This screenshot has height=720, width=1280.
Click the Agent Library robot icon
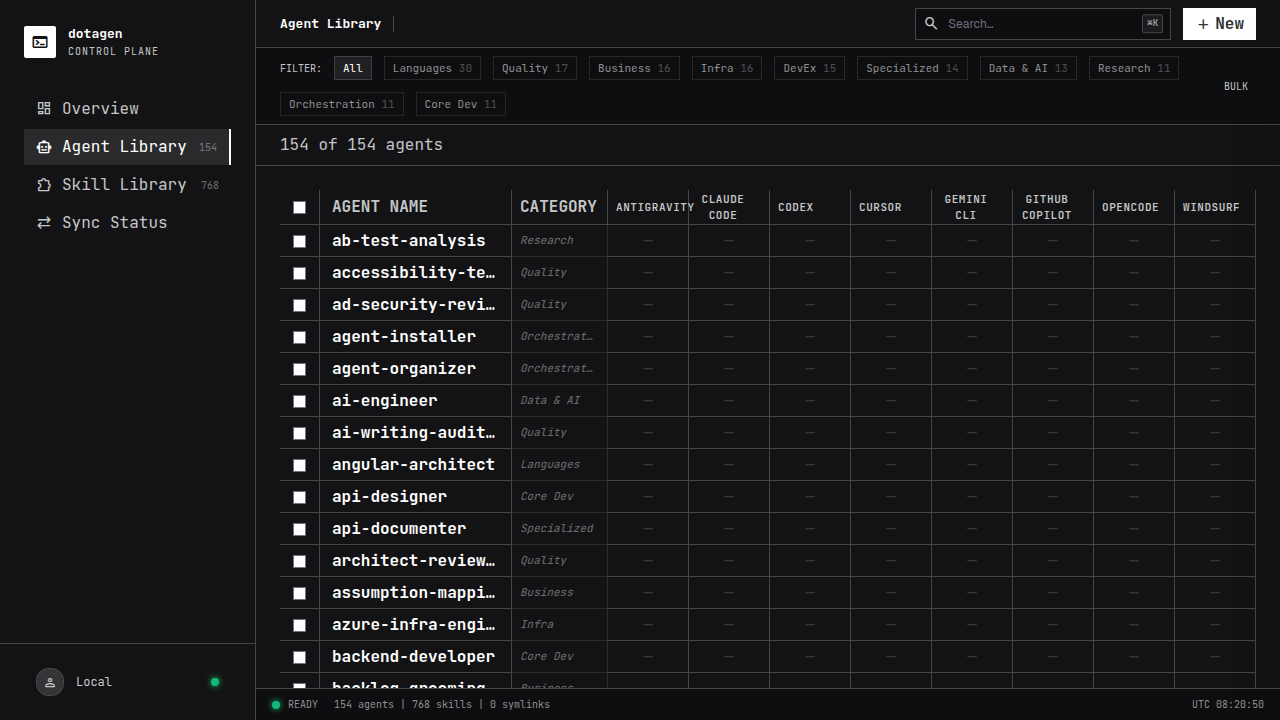[44, 146]
